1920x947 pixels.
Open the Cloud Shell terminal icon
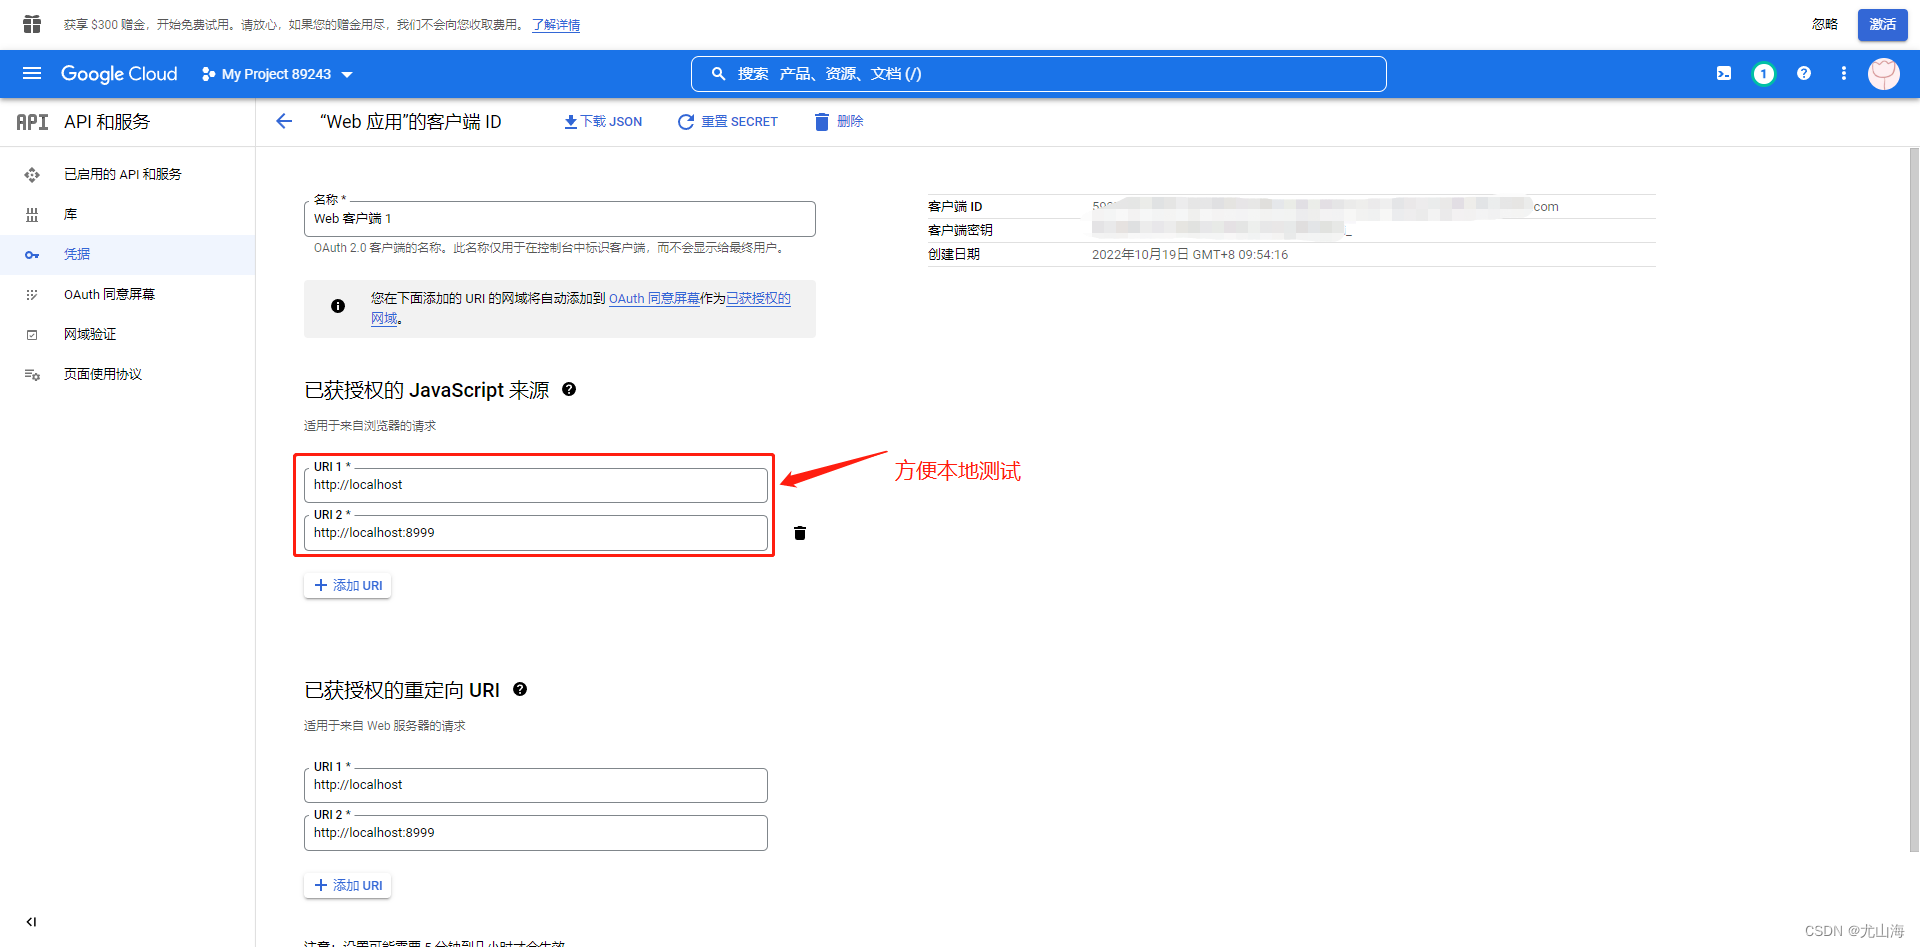[1722, 73]
